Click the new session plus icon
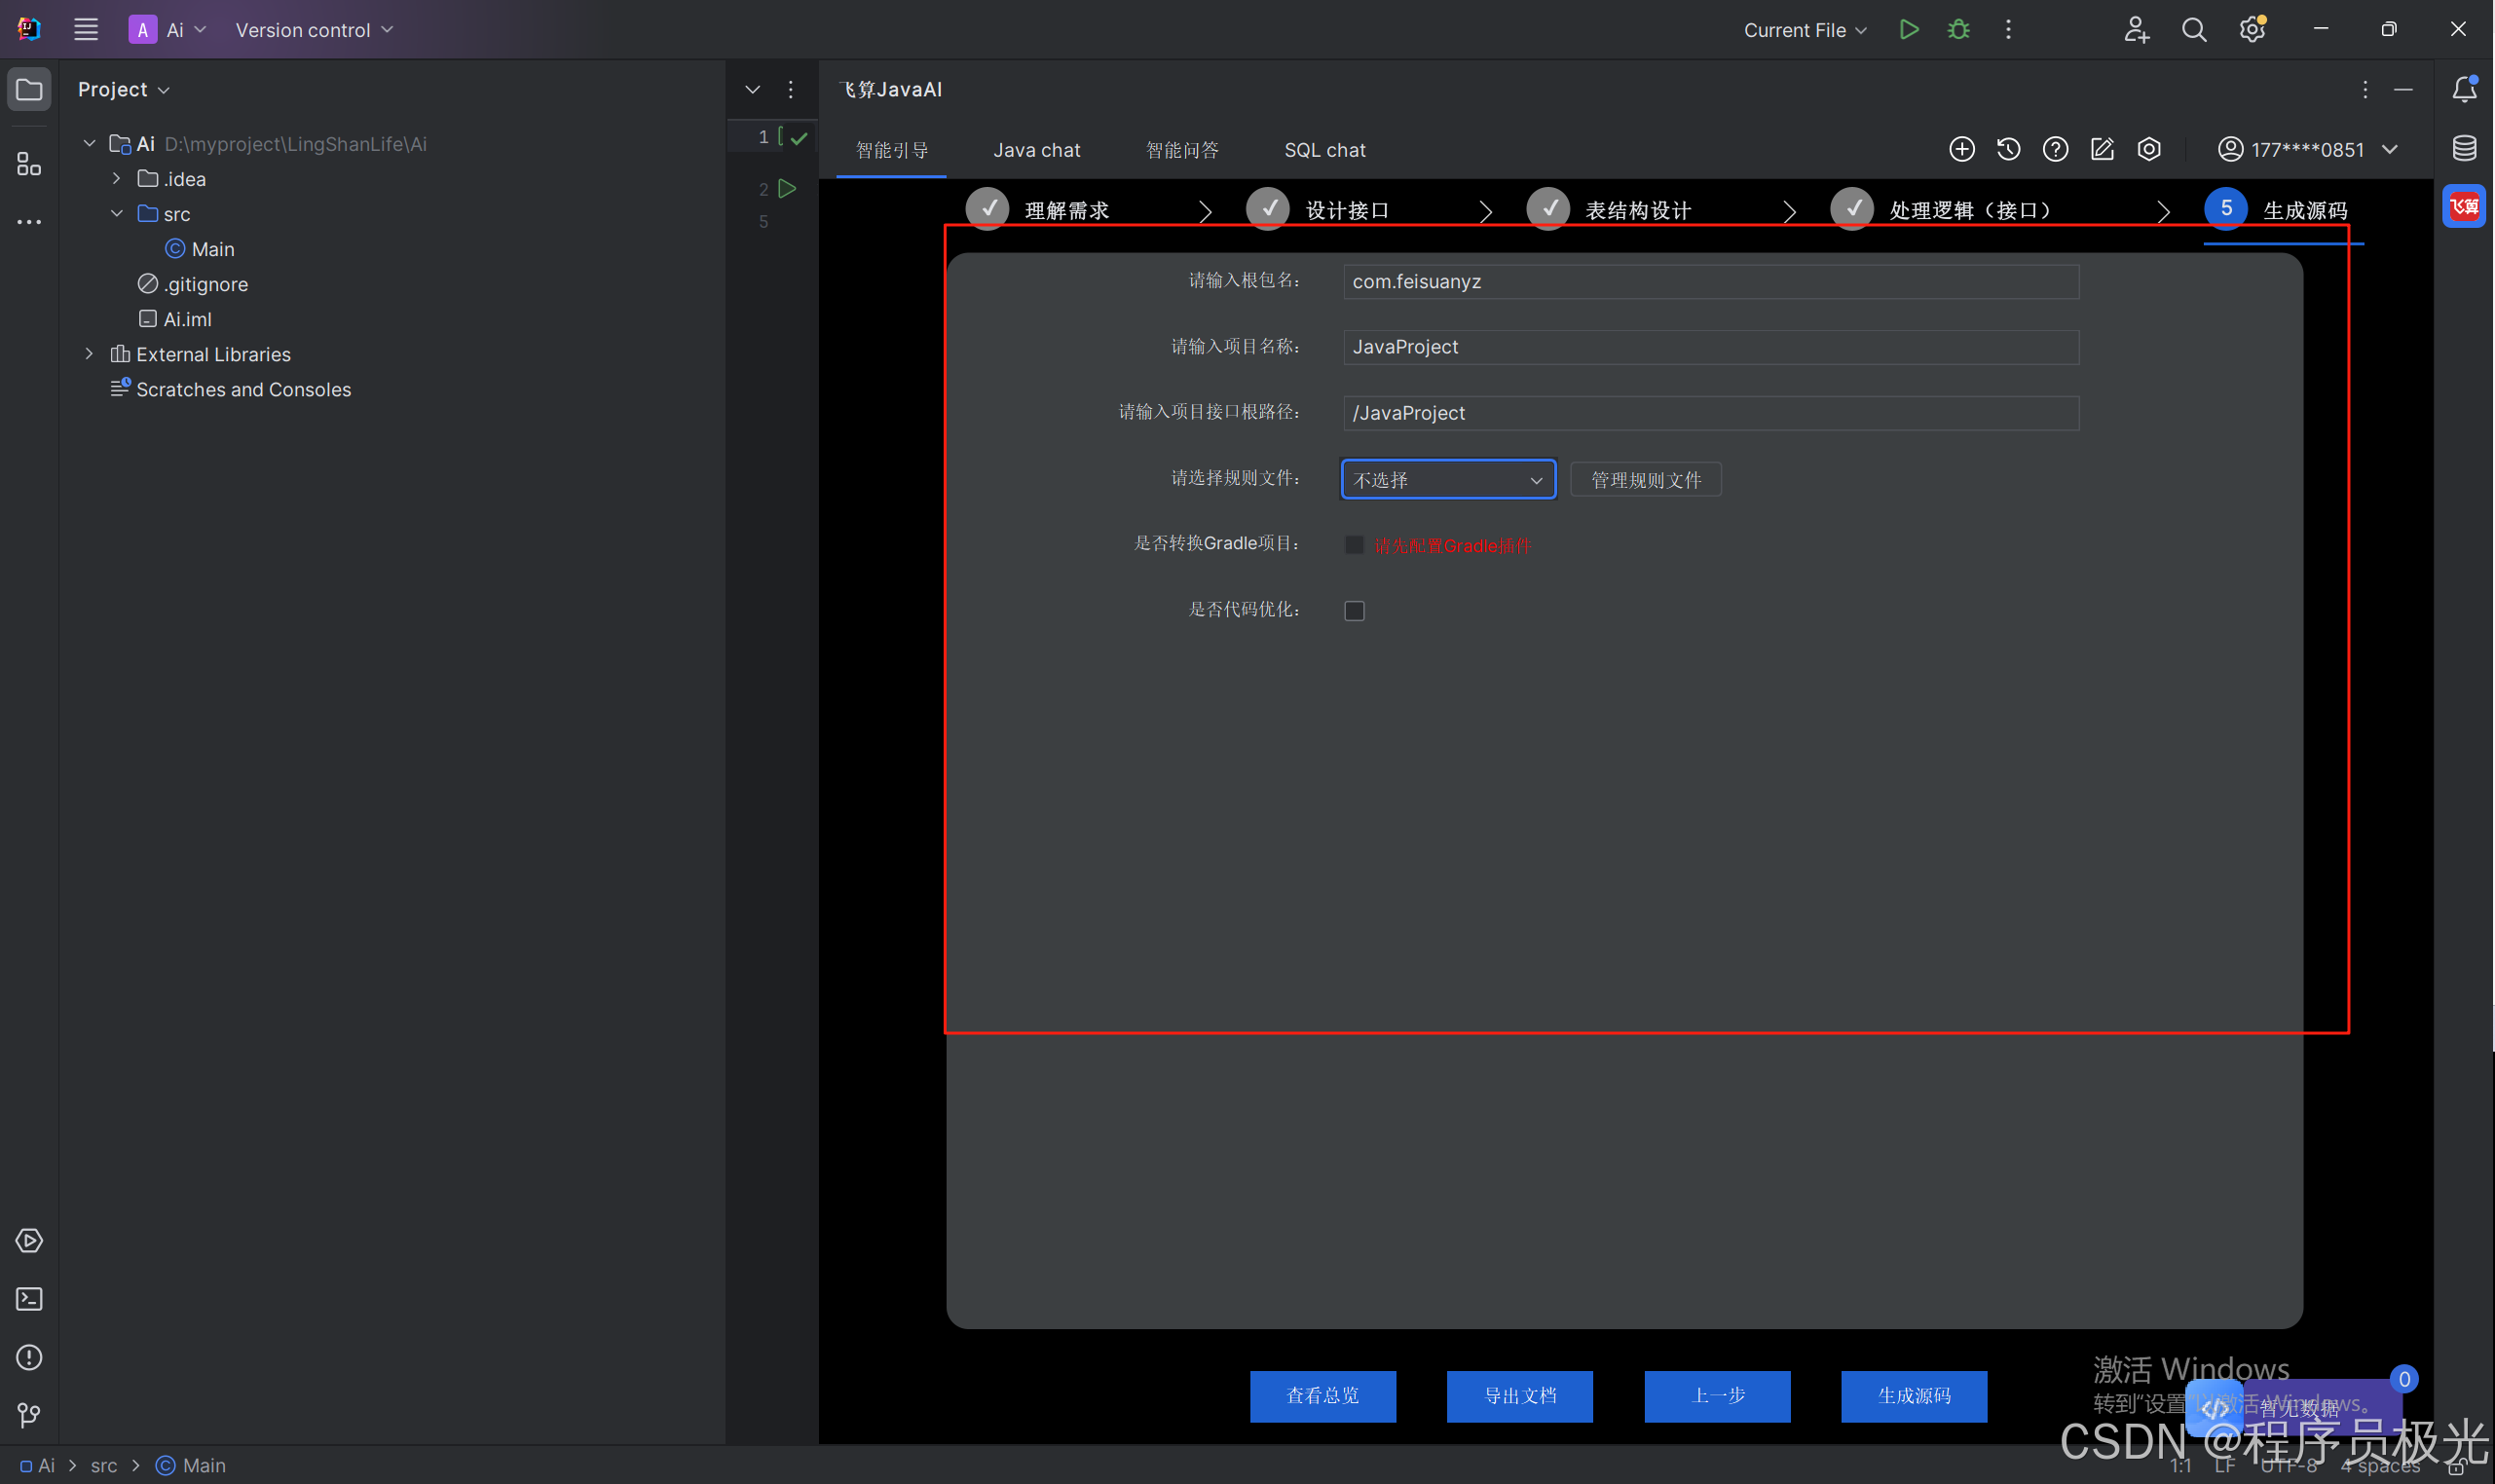 tap(1961, 150)
